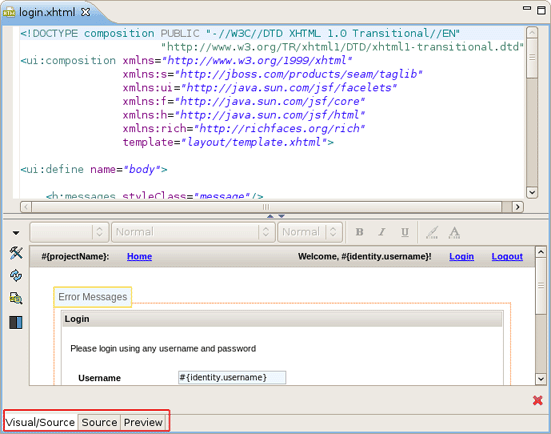Click the login.xhtml file icon on tab
Viewport: 551px width, 434px height.
[9, 13]
